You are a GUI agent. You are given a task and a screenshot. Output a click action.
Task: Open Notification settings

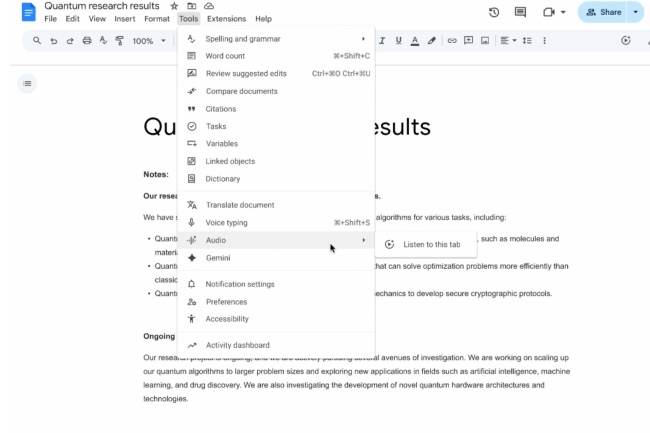276,284
